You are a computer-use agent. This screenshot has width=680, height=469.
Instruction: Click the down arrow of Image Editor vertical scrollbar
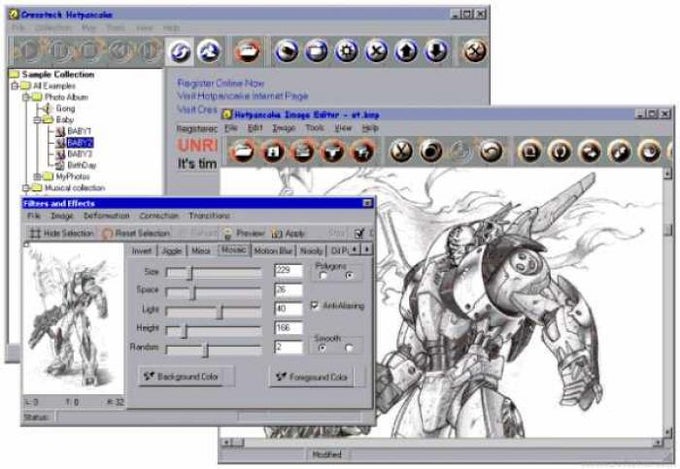[667, 432]
